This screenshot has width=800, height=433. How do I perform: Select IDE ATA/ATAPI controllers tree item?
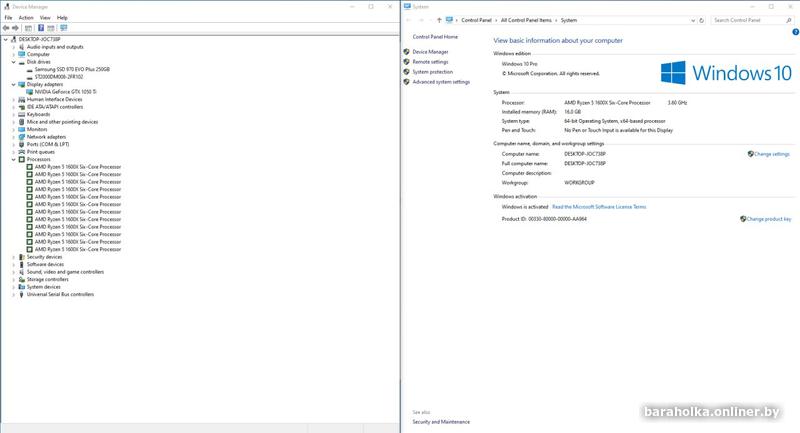55,107
